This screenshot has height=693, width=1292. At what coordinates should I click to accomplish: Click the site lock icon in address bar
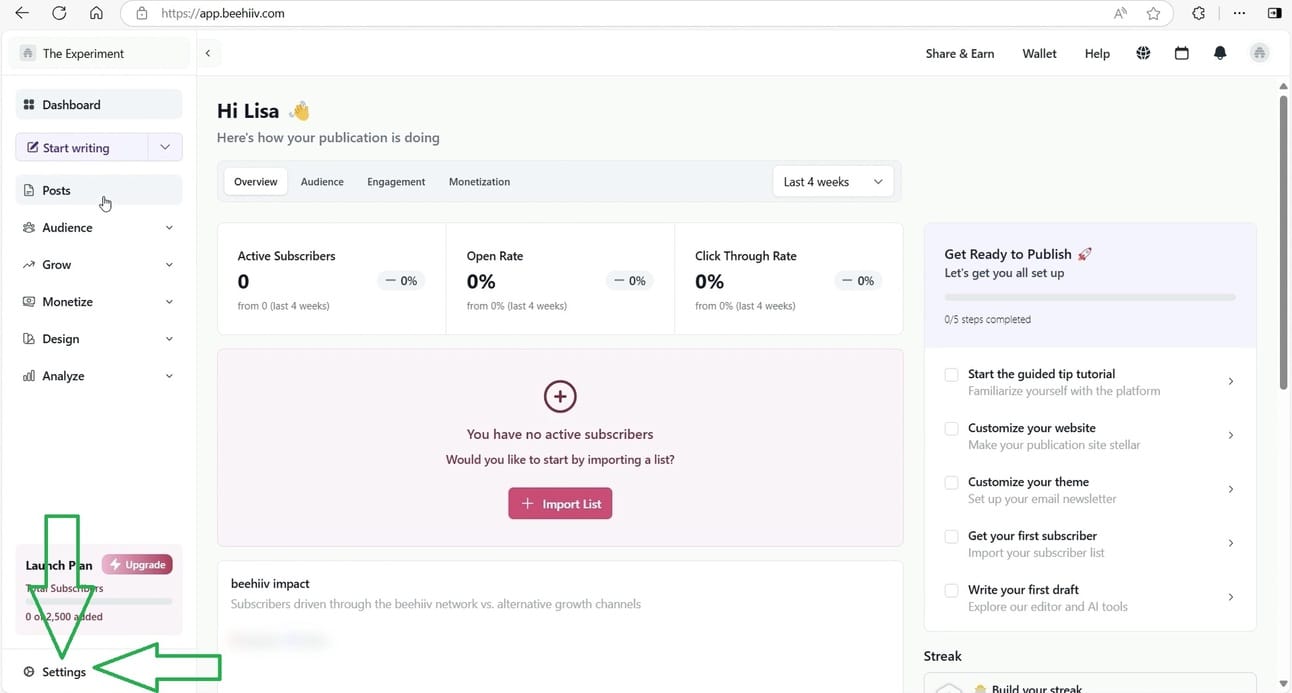tap(141, 14)
